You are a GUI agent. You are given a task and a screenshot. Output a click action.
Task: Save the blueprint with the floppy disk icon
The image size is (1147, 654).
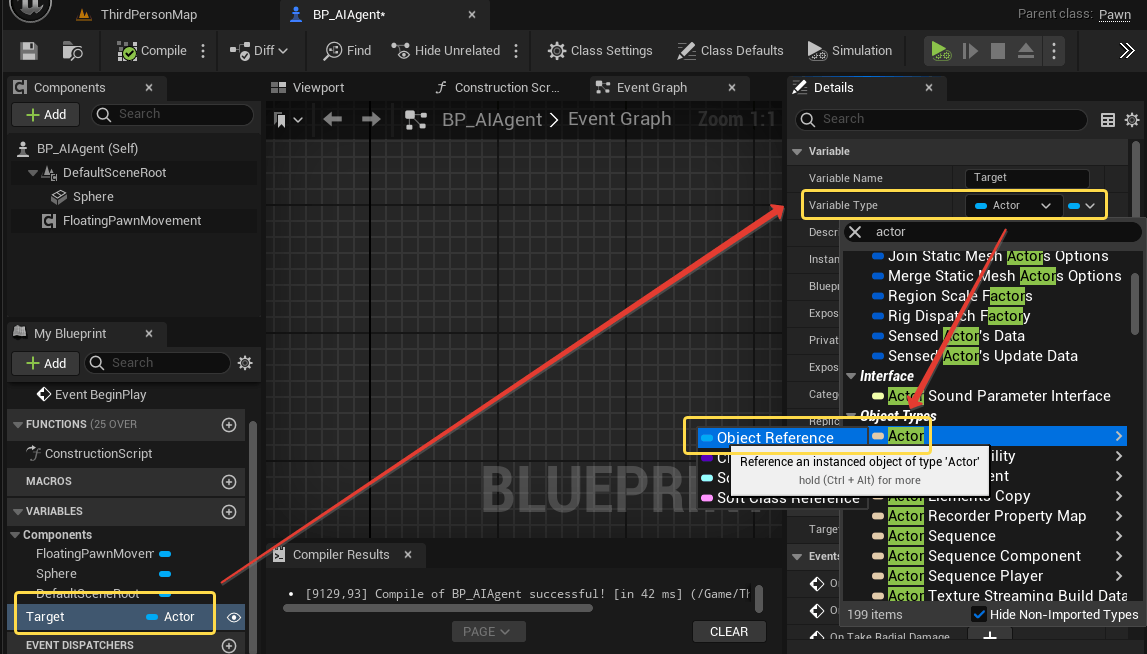pyautogui.click(x=29, y=50)
